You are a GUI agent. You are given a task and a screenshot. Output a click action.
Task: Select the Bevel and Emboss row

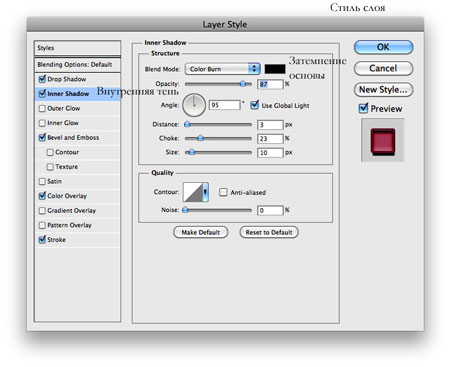tap(77, 137)
